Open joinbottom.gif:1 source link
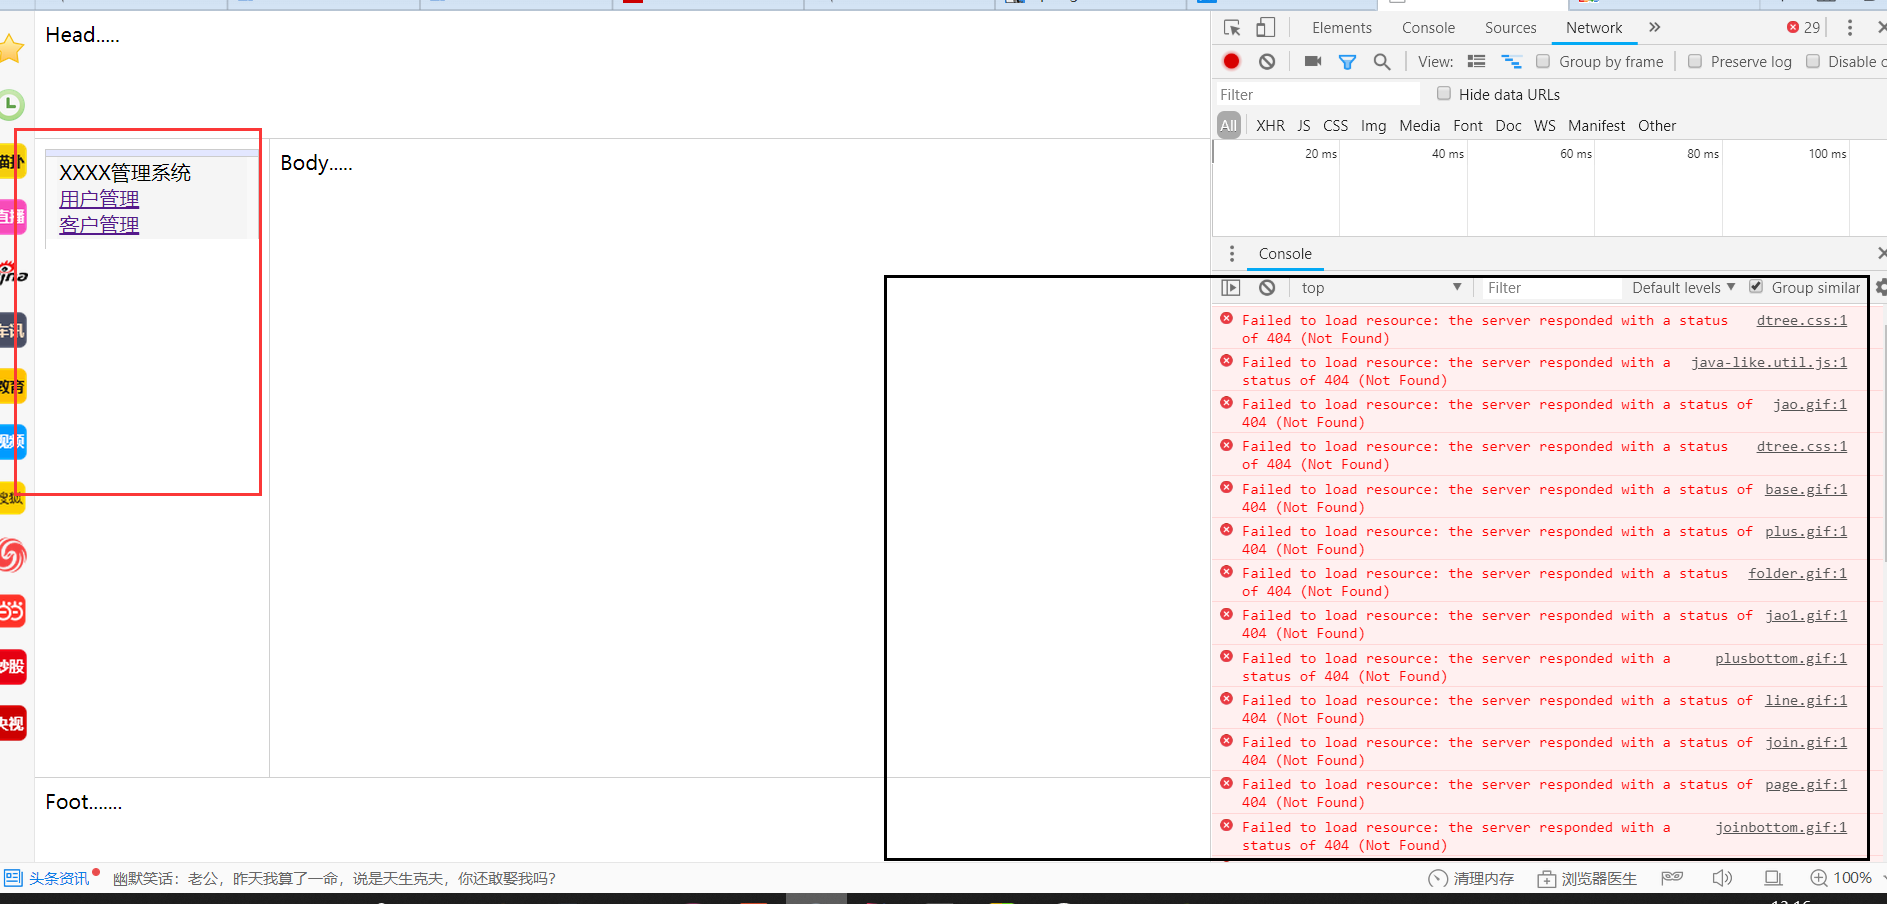This screenshot has height=904, width=1887. tap(1781, 828)
